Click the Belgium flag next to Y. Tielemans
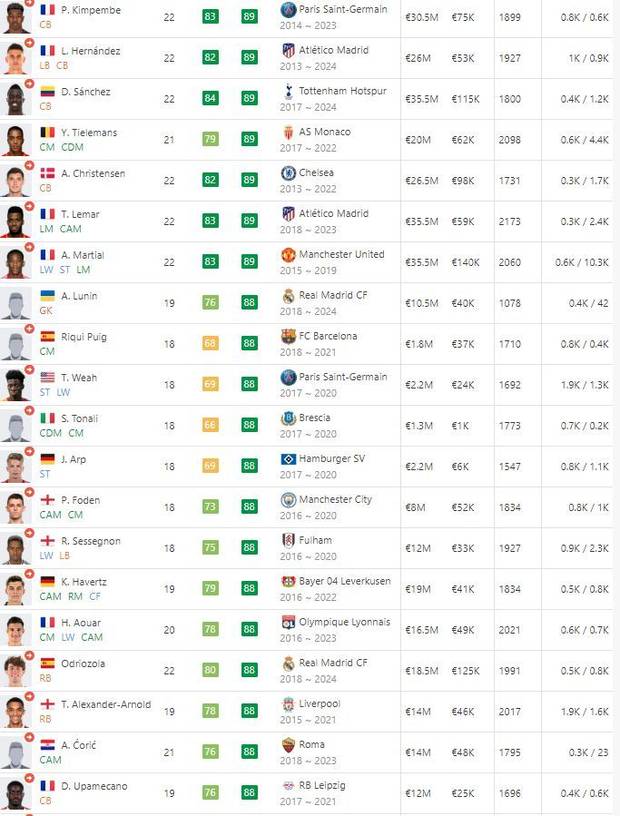620x816 pixels. [x=47, y=132]
